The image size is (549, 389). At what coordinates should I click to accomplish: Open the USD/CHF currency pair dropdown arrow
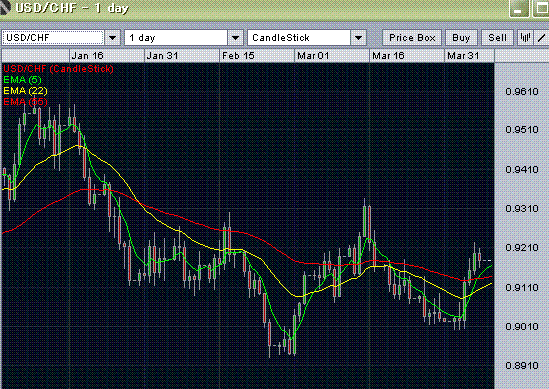[113, 37]
